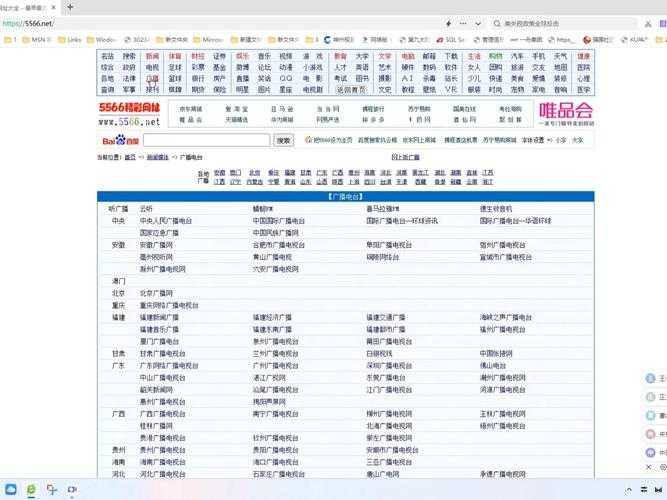Viewport: 667px width, 500px height.
Task: Open 新闻 category in top navigation
Action: point(152,56)
